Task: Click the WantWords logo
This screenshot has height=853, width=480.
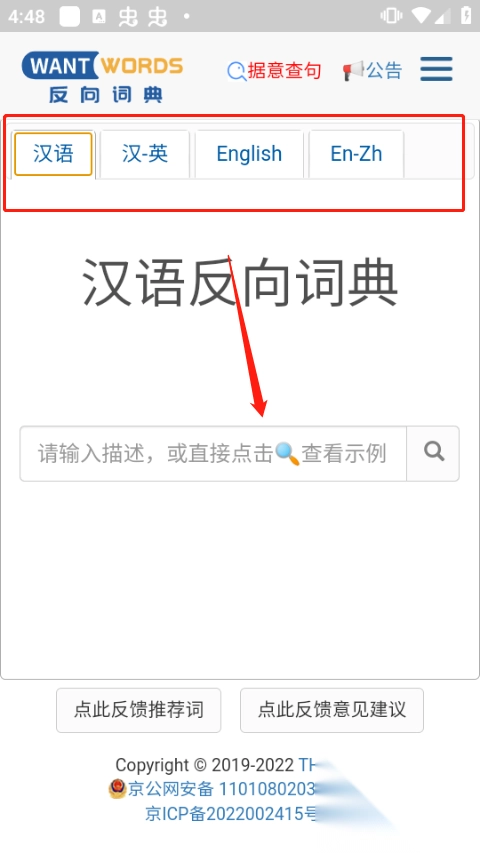Action: 102,77
